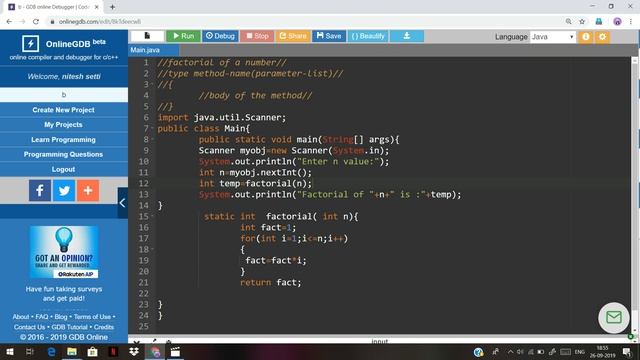Image resolution: width=640 pixels, height=360 pixels.
Task: Open the Windows Start menu
Action: [x=9, y=351]
